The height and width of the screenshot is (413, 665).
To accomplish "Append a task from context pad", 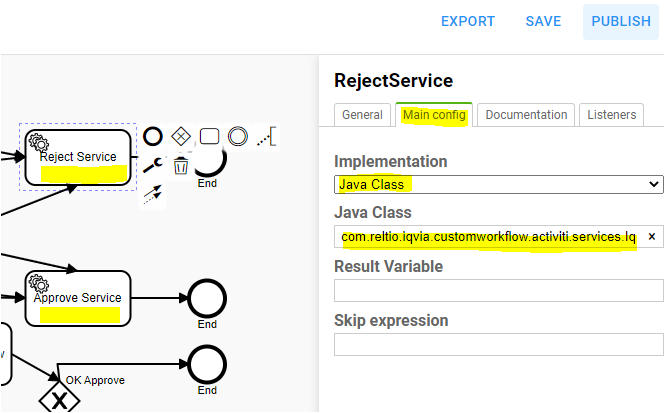I will [x=209, y=136].
